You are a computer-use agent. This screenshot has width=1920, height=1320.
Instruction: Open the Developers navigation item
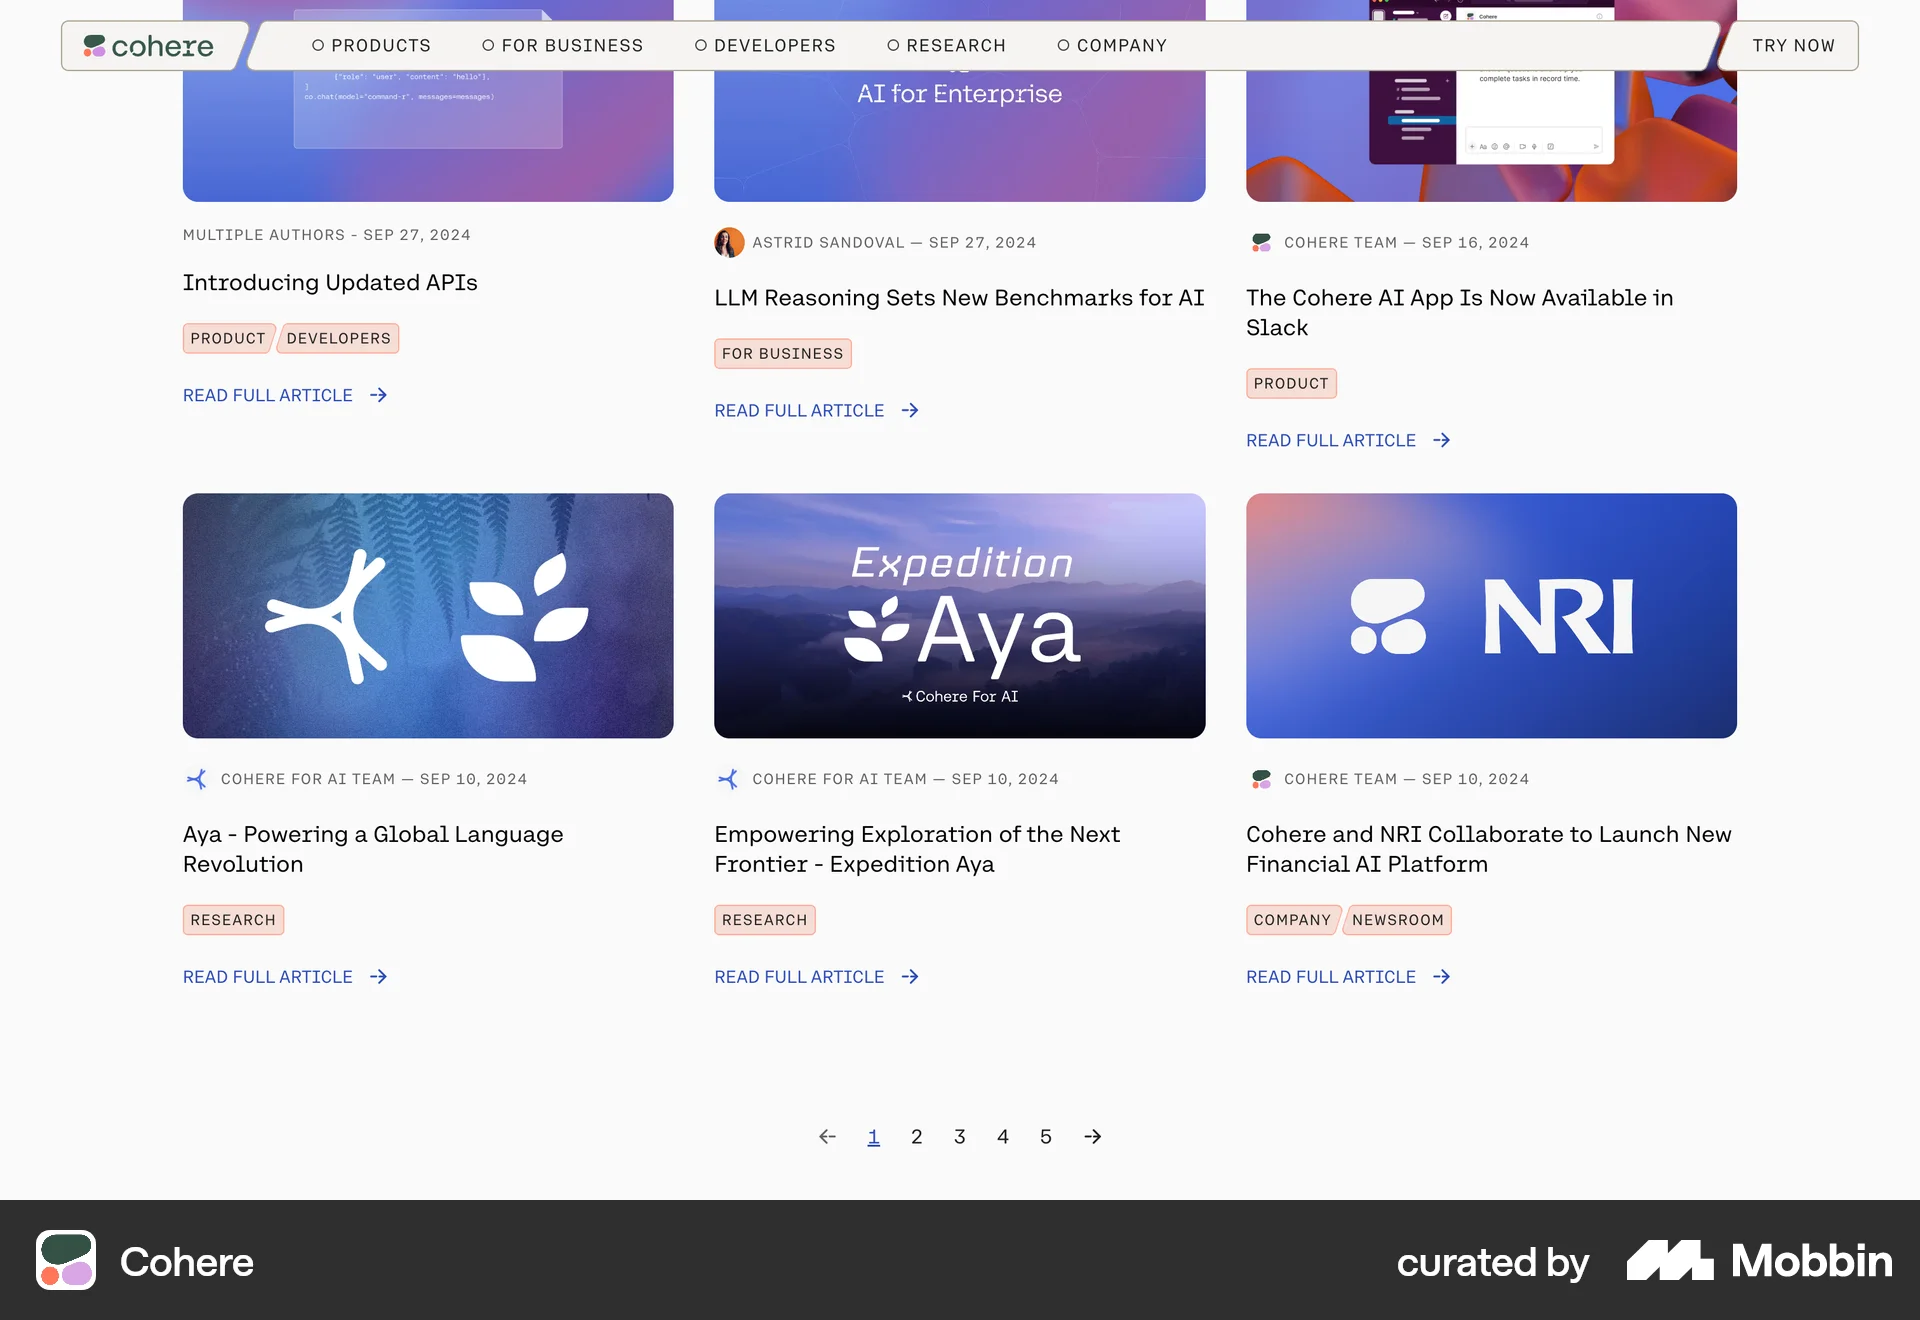765,45
